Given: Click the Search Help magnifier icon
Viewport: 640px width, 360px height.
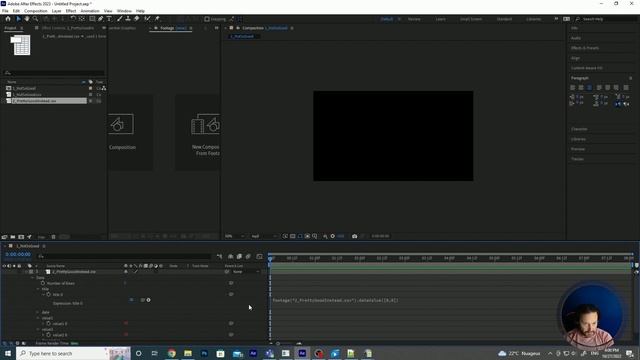Looking at the screenshot, I should [578, 19].
